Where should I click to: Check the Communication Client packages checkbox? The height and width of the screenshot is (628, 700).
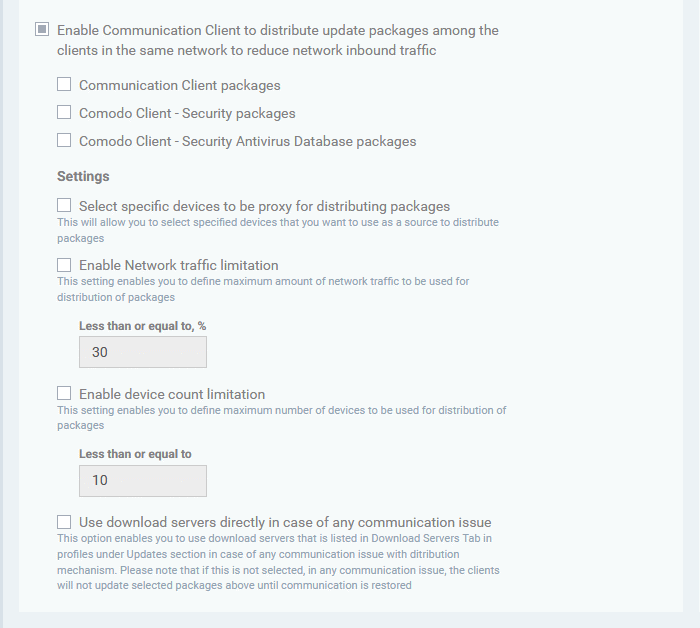(64, 84)
